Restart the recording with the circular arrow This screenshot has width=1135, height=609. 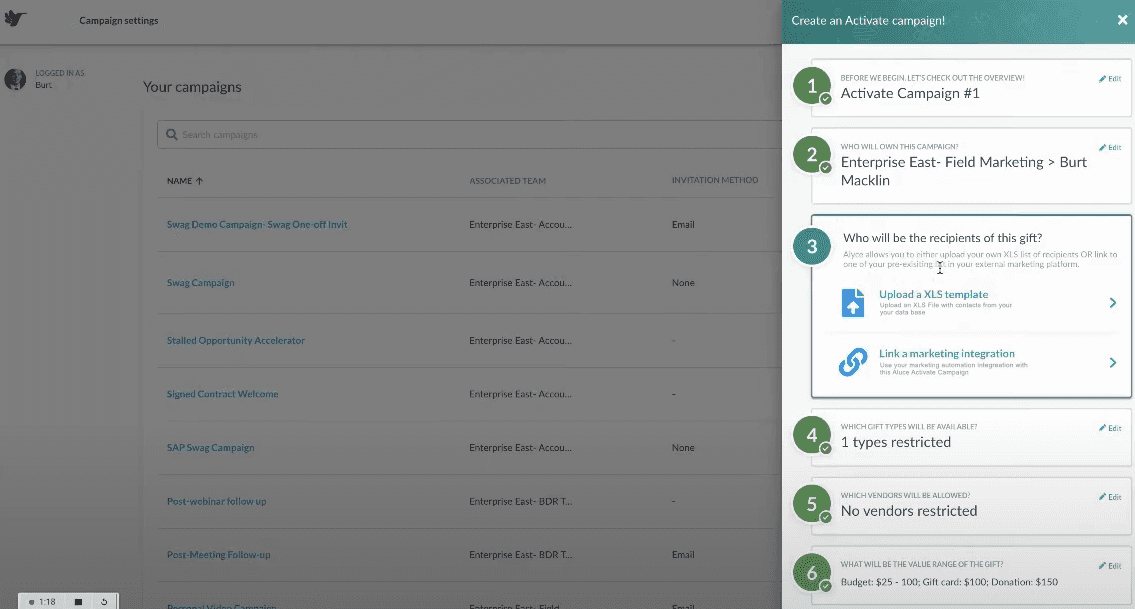(x=104, y=602)
